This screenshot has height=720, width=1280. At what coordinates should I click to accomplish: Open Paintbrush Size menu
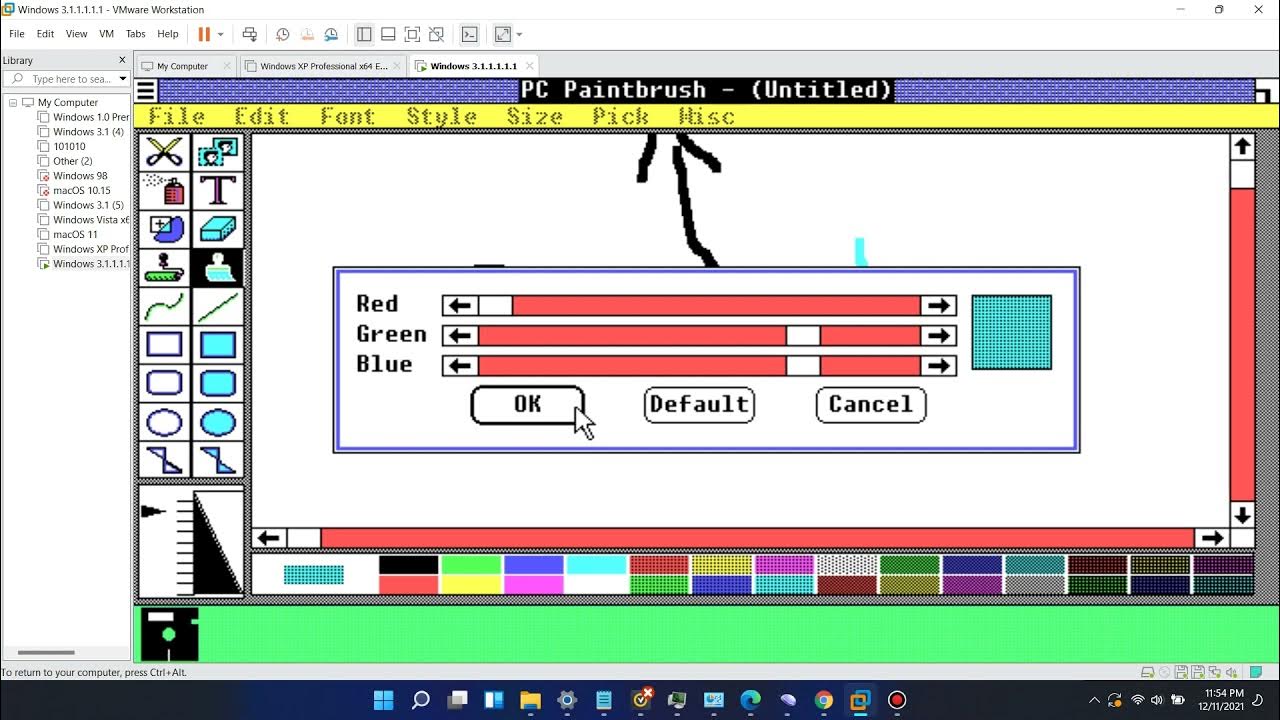click(x=534, y=117)
